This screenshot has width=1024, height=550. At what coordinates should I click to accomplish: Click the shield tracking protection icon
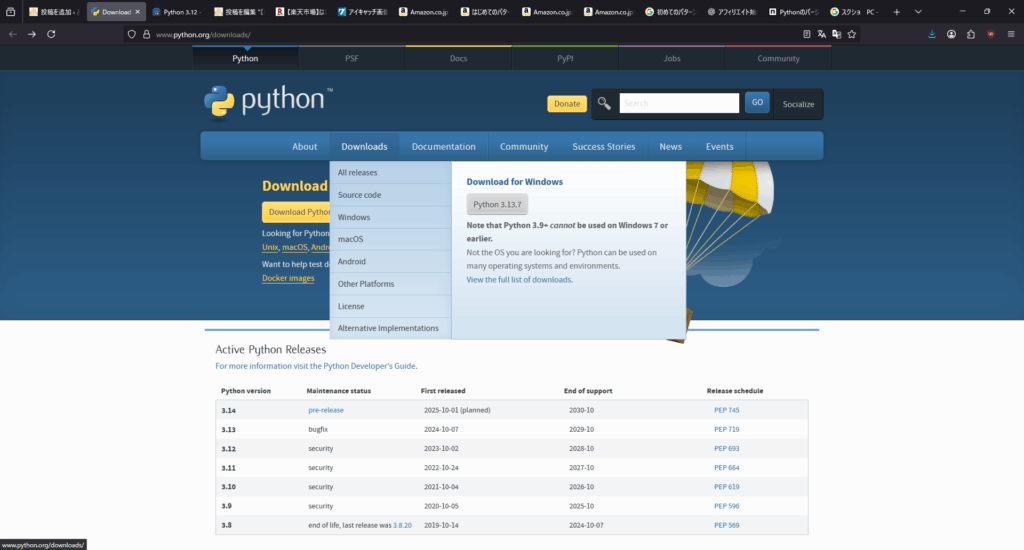click(x=132, y=35)
